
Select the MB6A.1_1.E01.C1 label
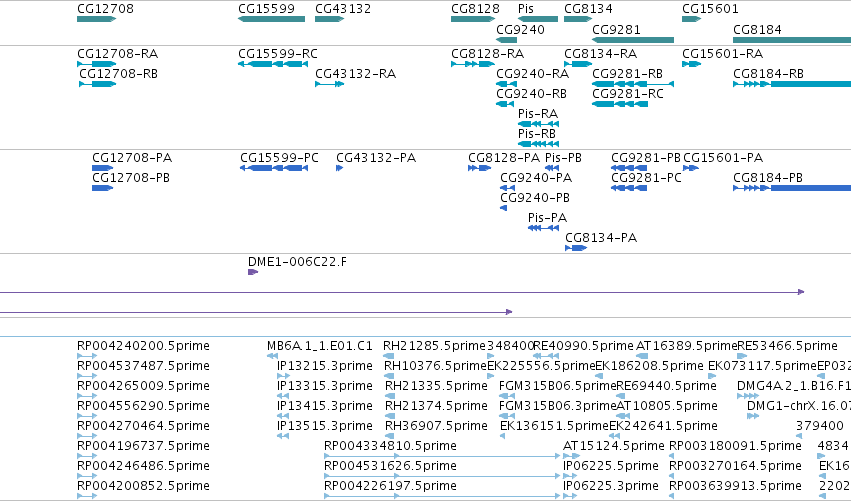[320, 346]
